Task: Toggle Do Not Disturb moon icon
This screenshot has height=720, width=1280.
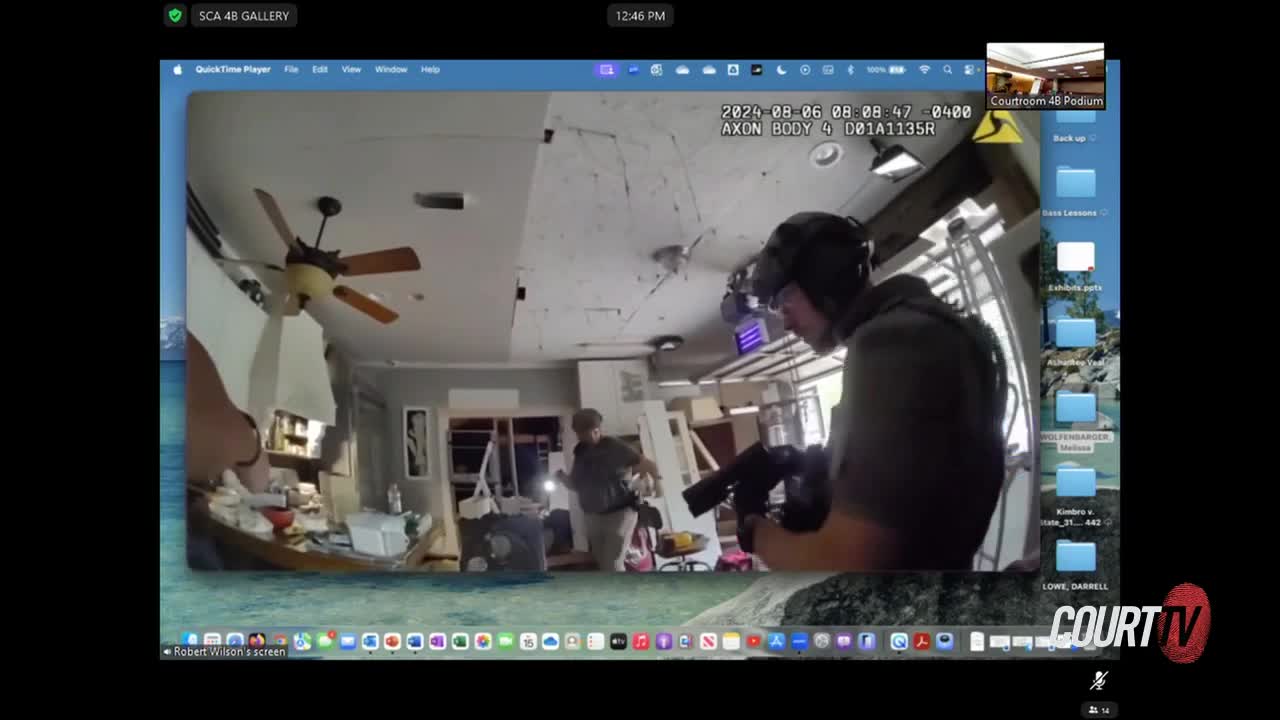Action: (781, 70)
